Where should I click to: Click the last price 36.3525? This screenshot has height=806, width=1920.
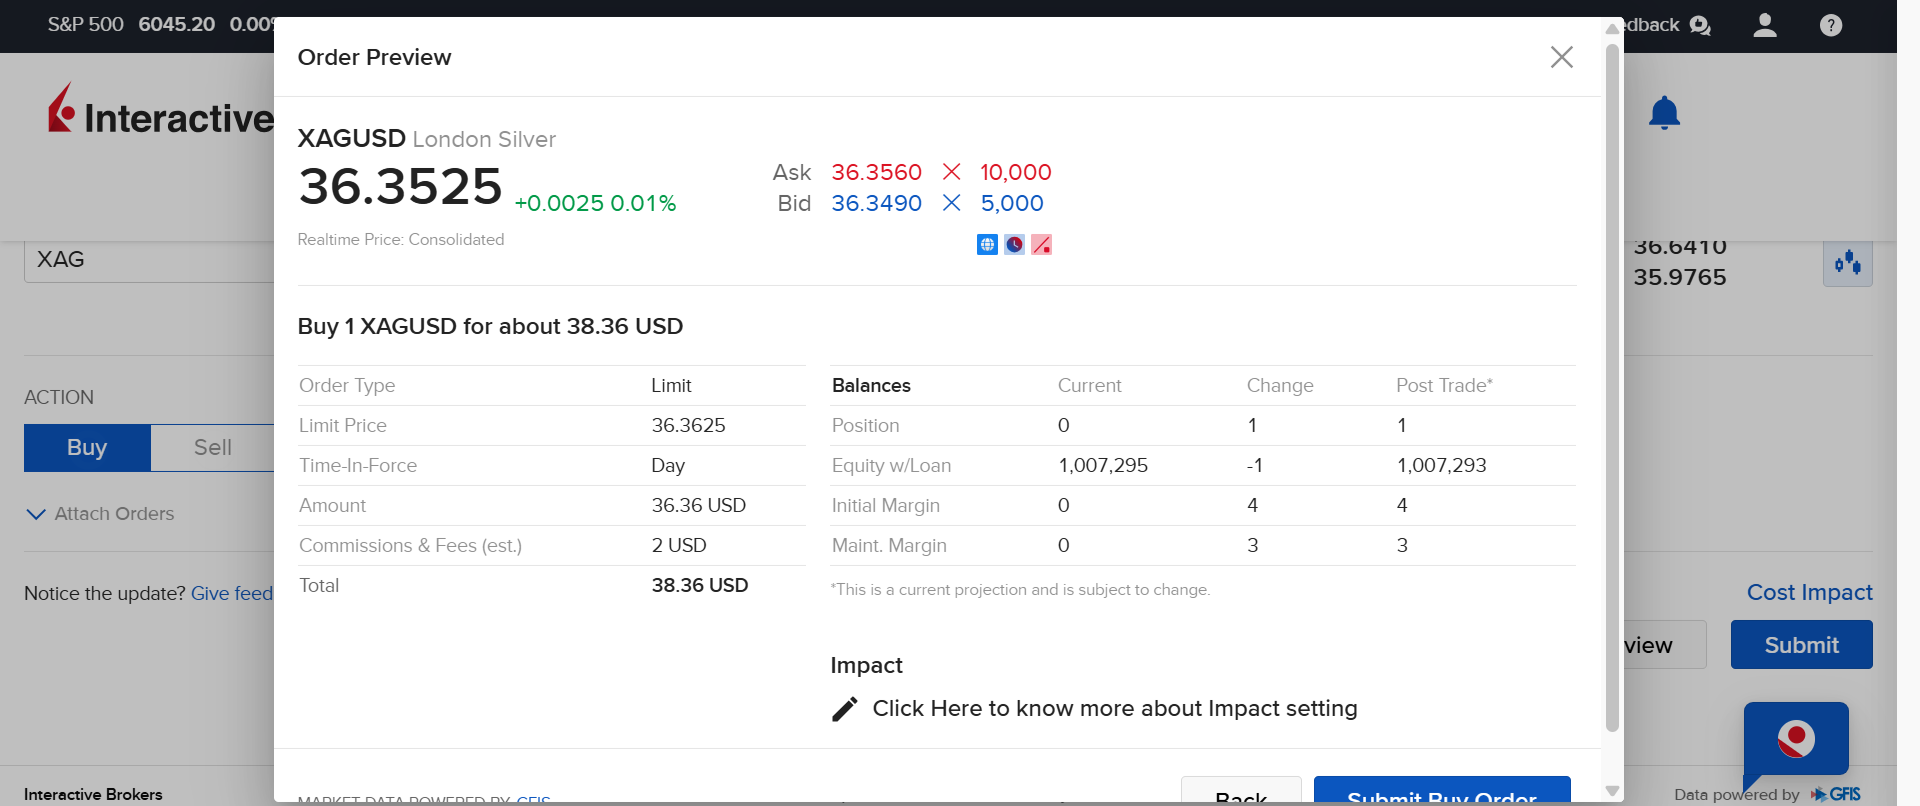pyautogui.click(x=400, y=187)
